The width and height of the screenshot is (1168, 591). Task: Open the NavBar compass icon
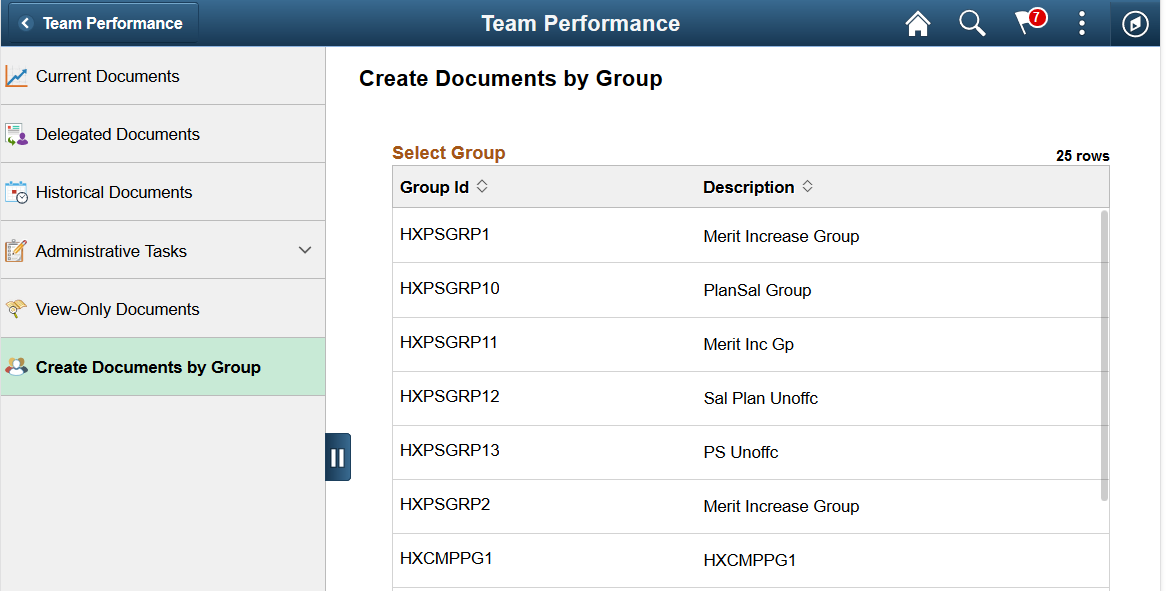pyautogui.click(x=1135, y=24)
